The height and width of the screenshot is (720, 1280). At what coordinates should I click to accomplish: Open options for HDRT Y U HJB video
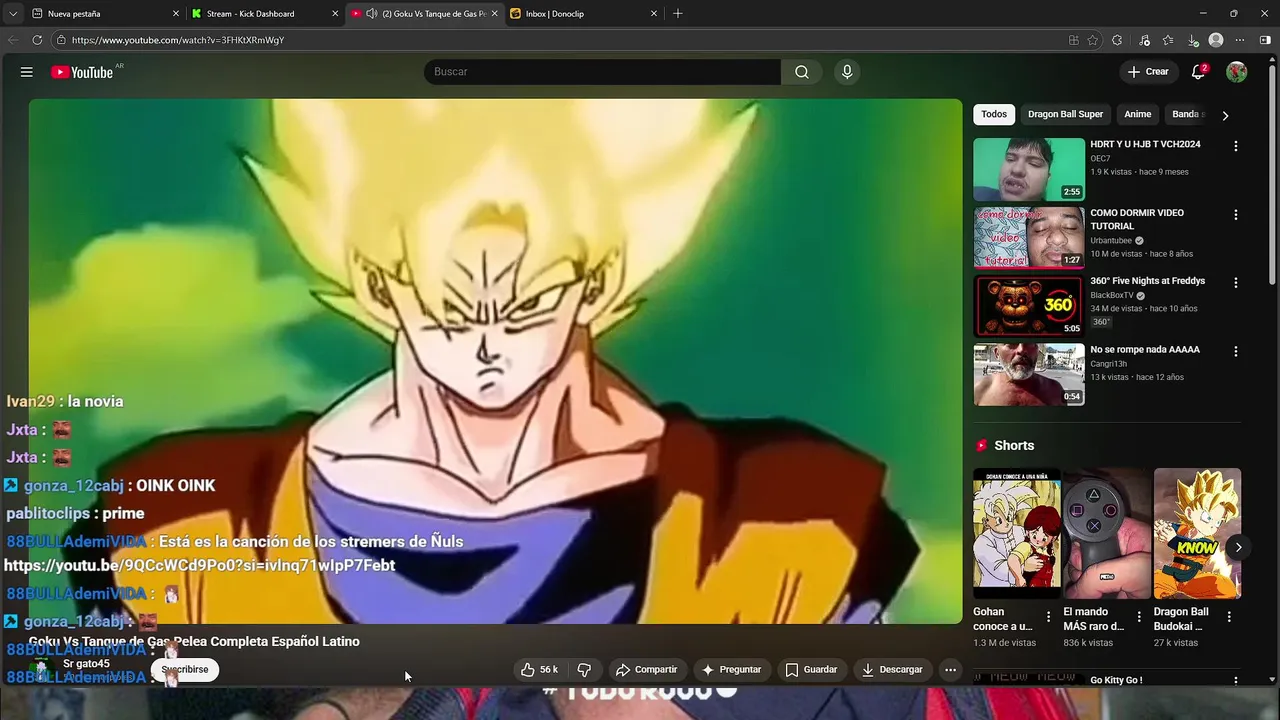point(1235,146)
